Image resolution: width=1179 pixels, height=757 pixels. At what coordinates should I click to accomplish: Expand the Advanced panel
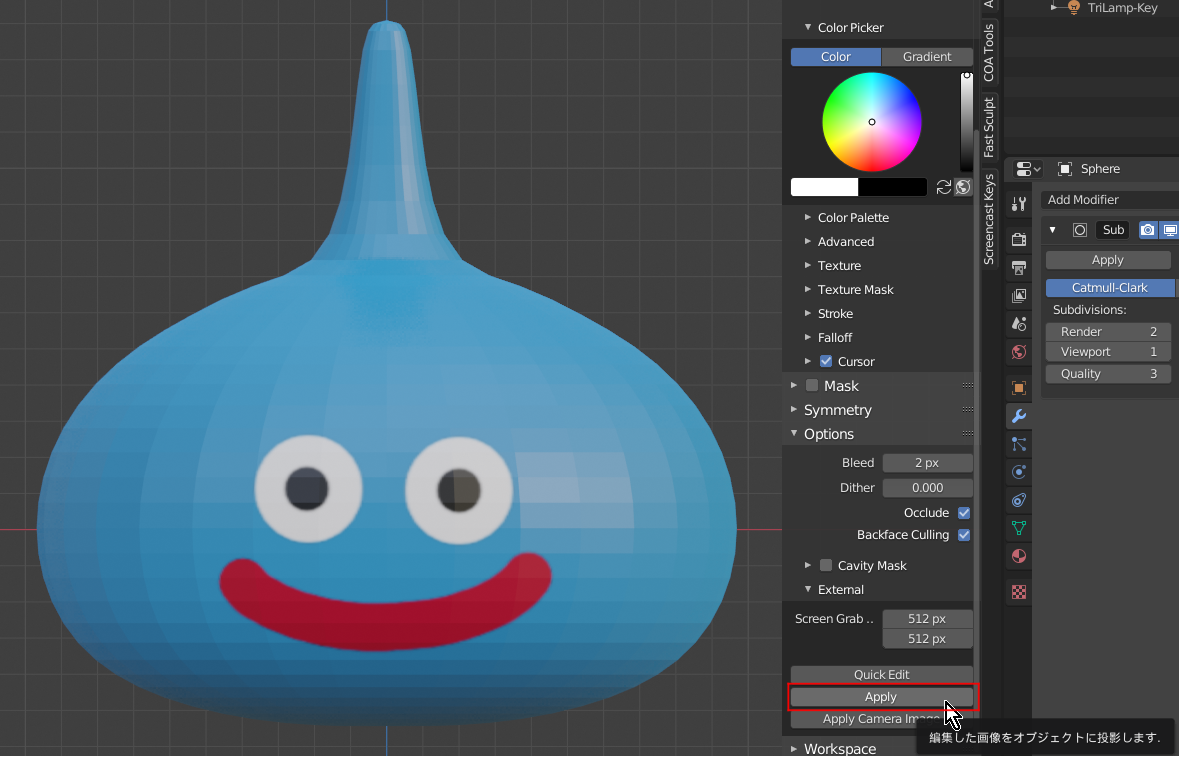click(808, 241)
